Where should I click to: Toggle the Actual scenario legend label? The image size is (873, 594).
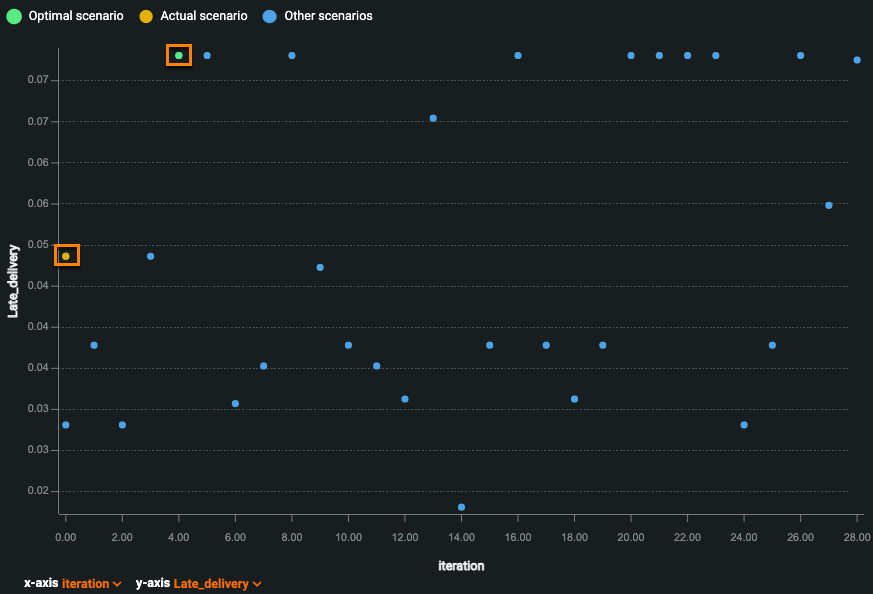point(203,16)
